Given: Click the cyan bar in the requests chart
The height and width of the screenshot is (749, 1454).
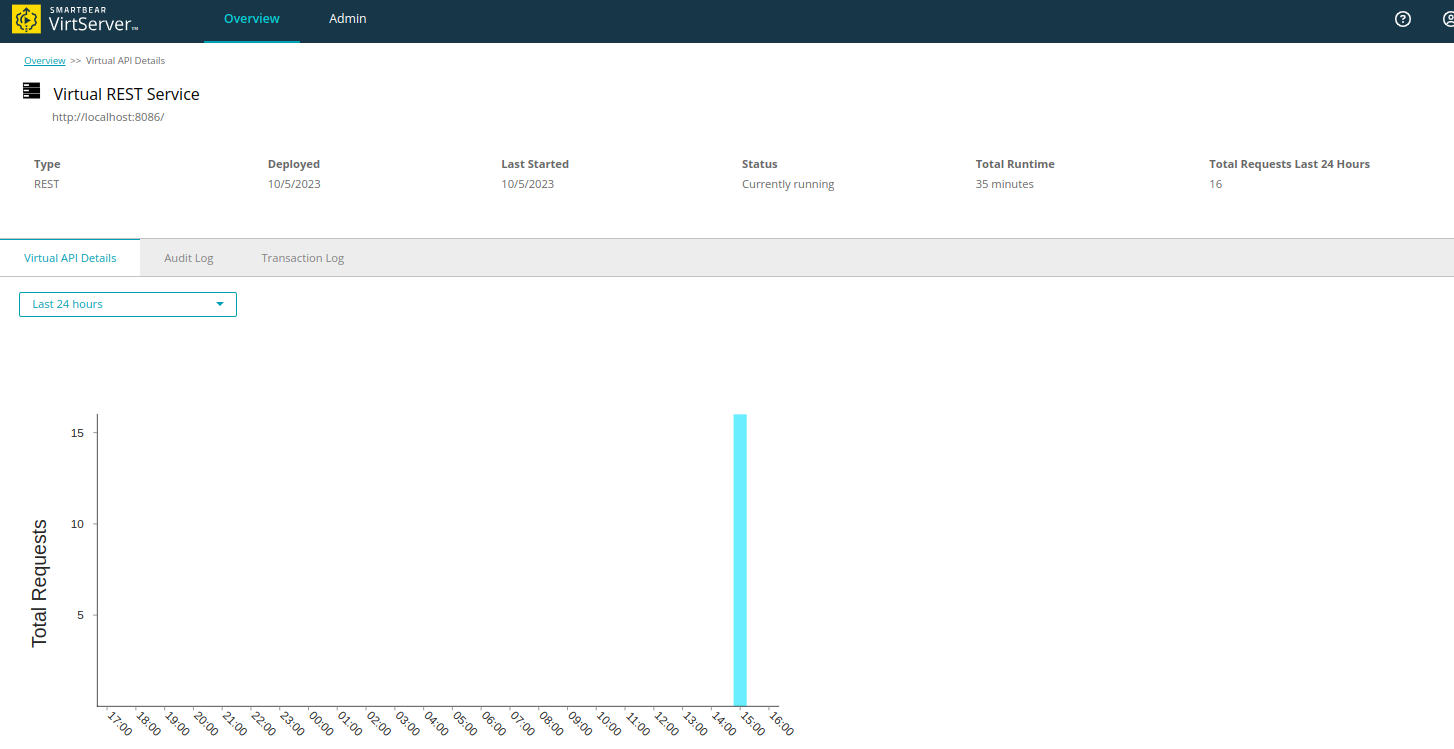Looking at the screenshot, I should click(x=740, y=560).
